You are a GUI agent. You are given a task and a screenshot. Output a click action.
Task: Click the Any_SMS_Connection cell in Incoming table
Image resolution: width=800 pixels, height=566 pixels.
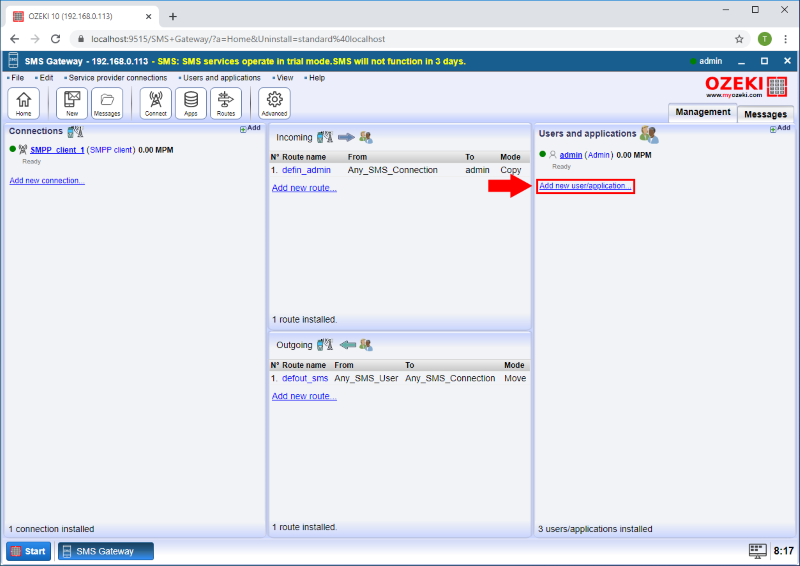[x=392, y=170]
